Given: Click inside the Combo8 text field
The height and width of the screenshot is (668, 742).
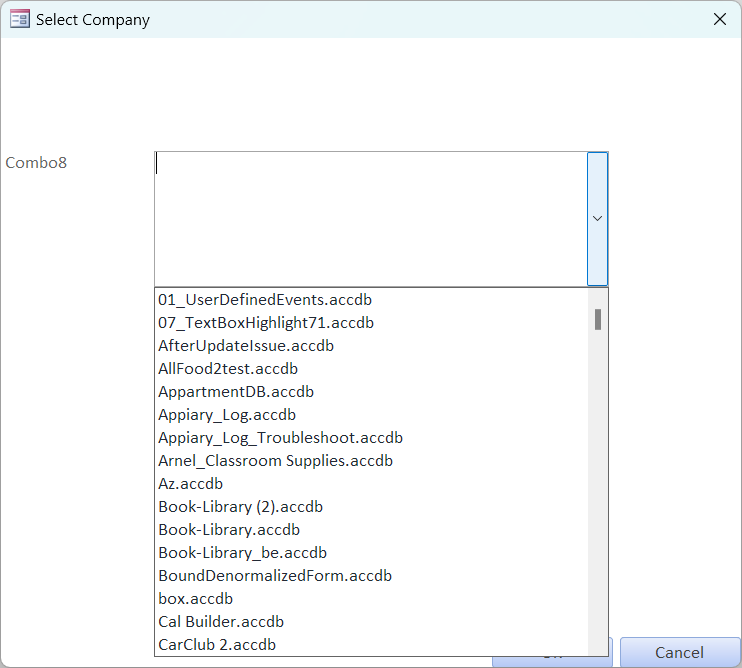Looking at the screenshot, I should 370,218.
